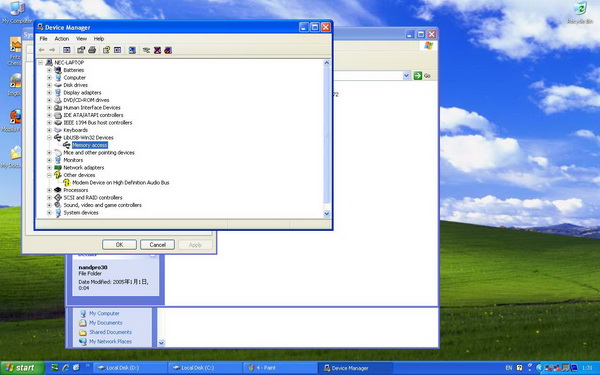The image size is (600, 375).
Task: Expand the Processors category
Action: coord(49,190)
